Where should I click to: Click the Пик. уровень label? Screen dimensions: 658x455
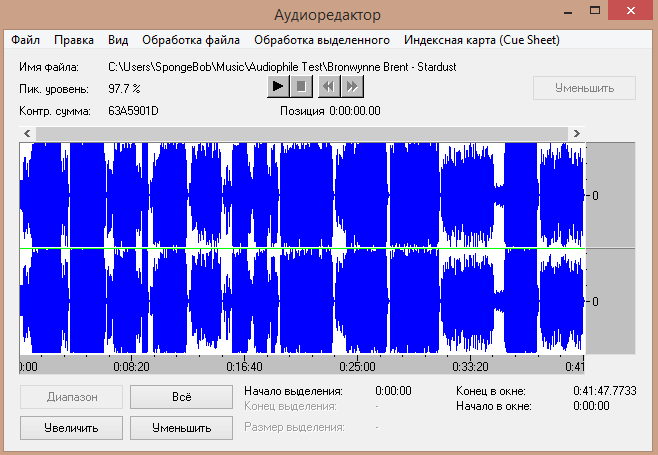pos(54,89)
